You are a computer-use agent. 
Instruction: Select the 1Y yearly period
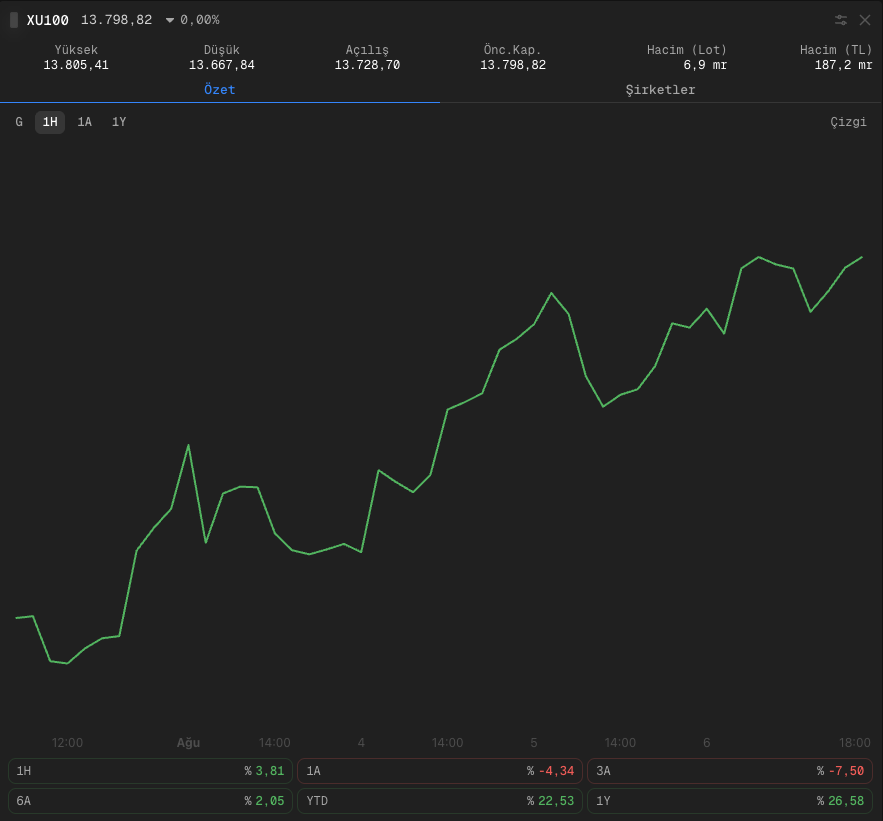pos(119,122)
